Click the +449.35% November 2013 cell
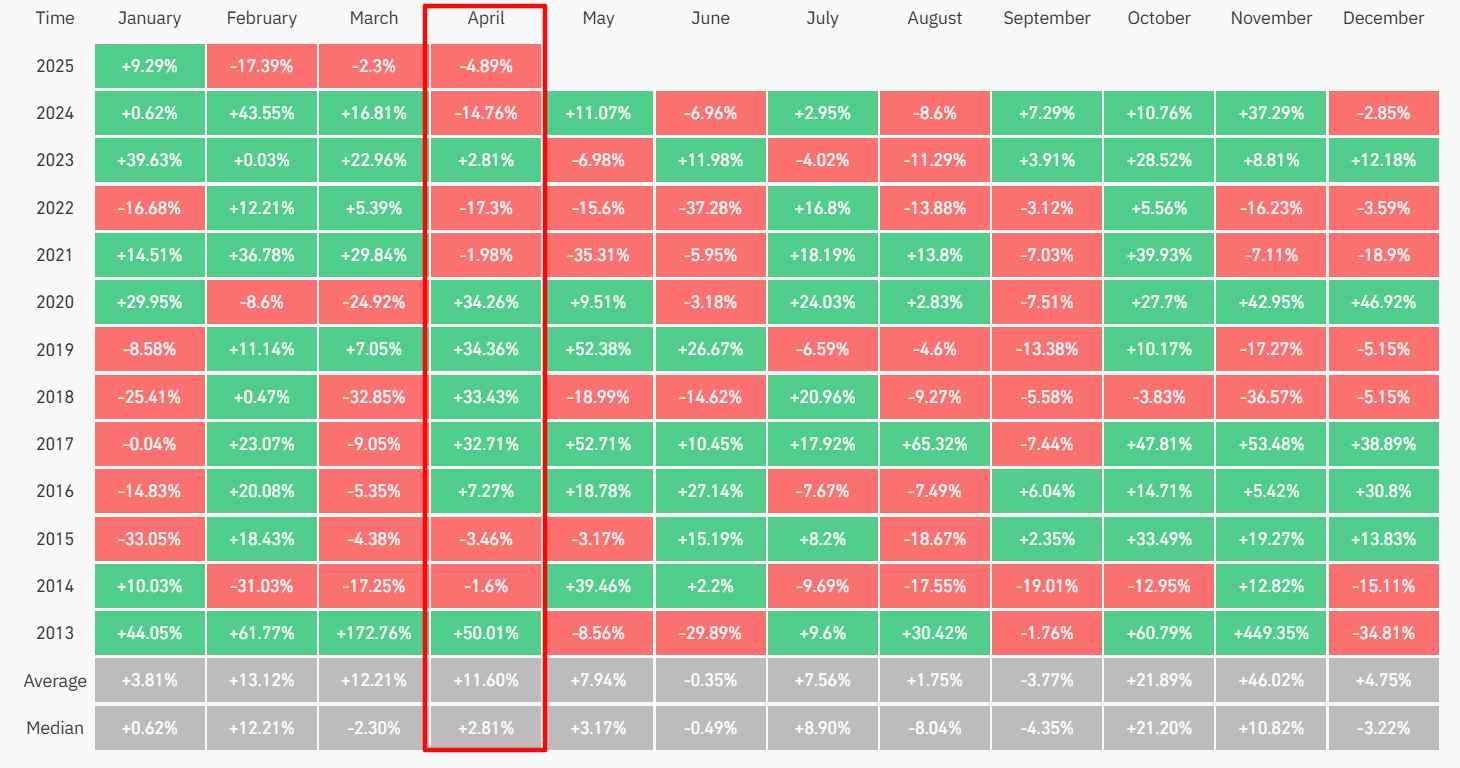Image resolution: width=1460 pixels, height=768 pixels. 1271,633
